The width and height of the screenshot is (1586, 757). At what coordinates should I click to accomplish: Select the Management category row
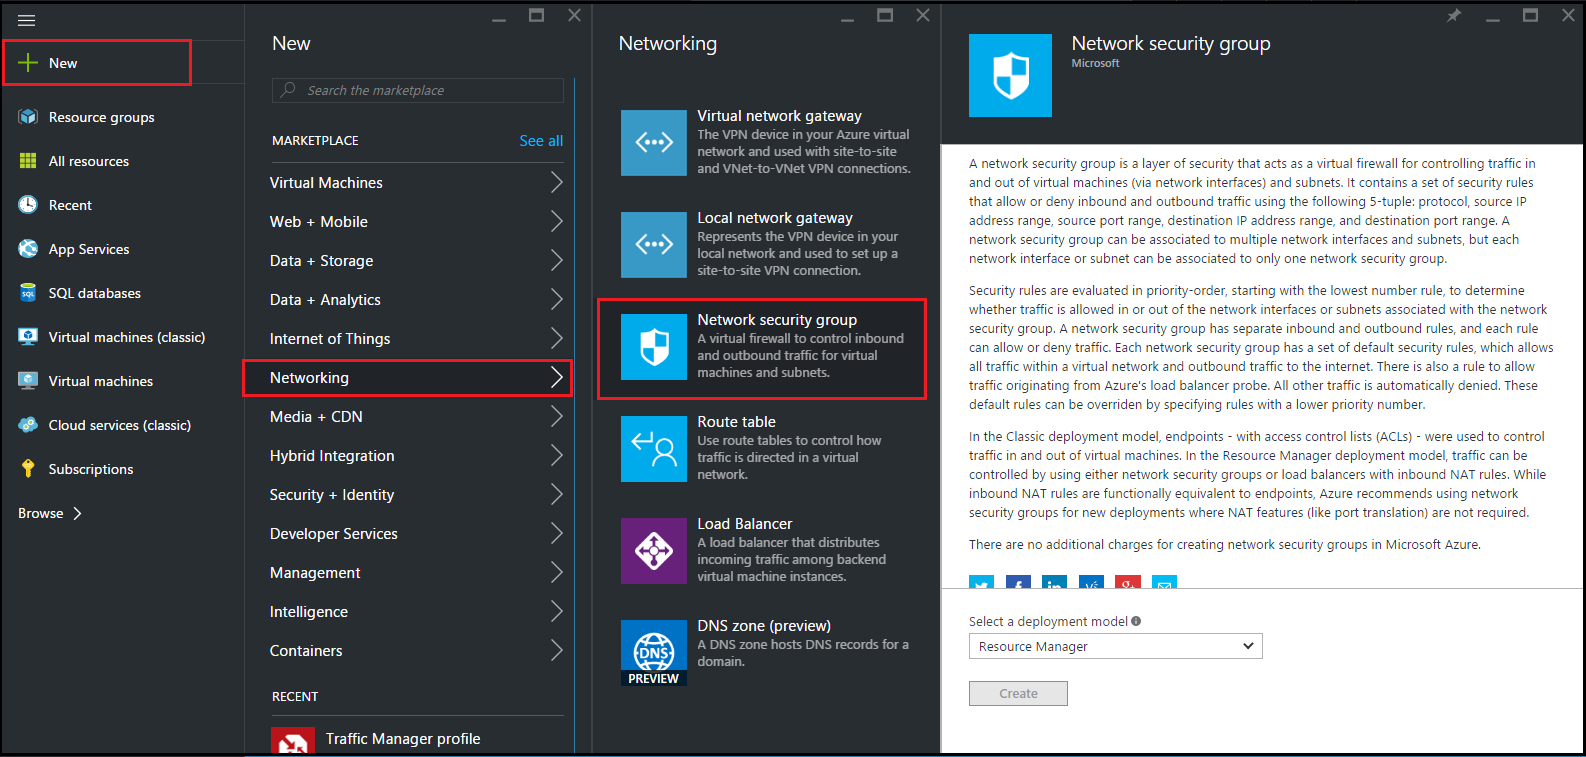(408, 573)
